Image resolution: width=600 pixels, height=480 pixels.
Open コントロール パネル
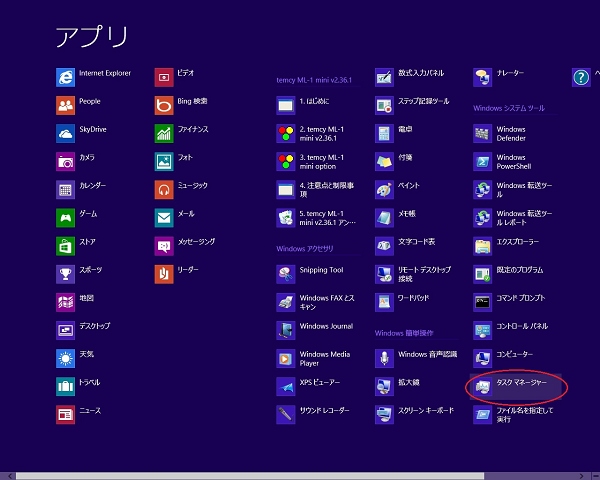tap(483, 330)
